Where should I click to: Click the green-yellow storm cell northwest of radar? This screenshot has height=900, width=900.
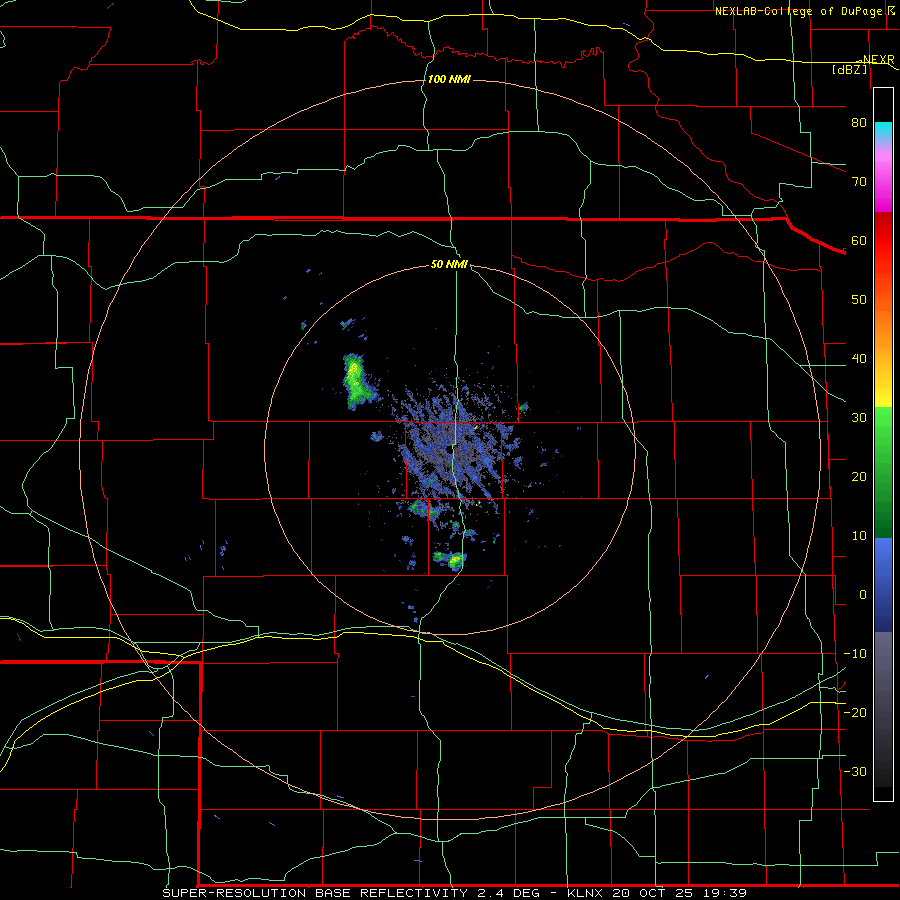click(x=356, y=382)
